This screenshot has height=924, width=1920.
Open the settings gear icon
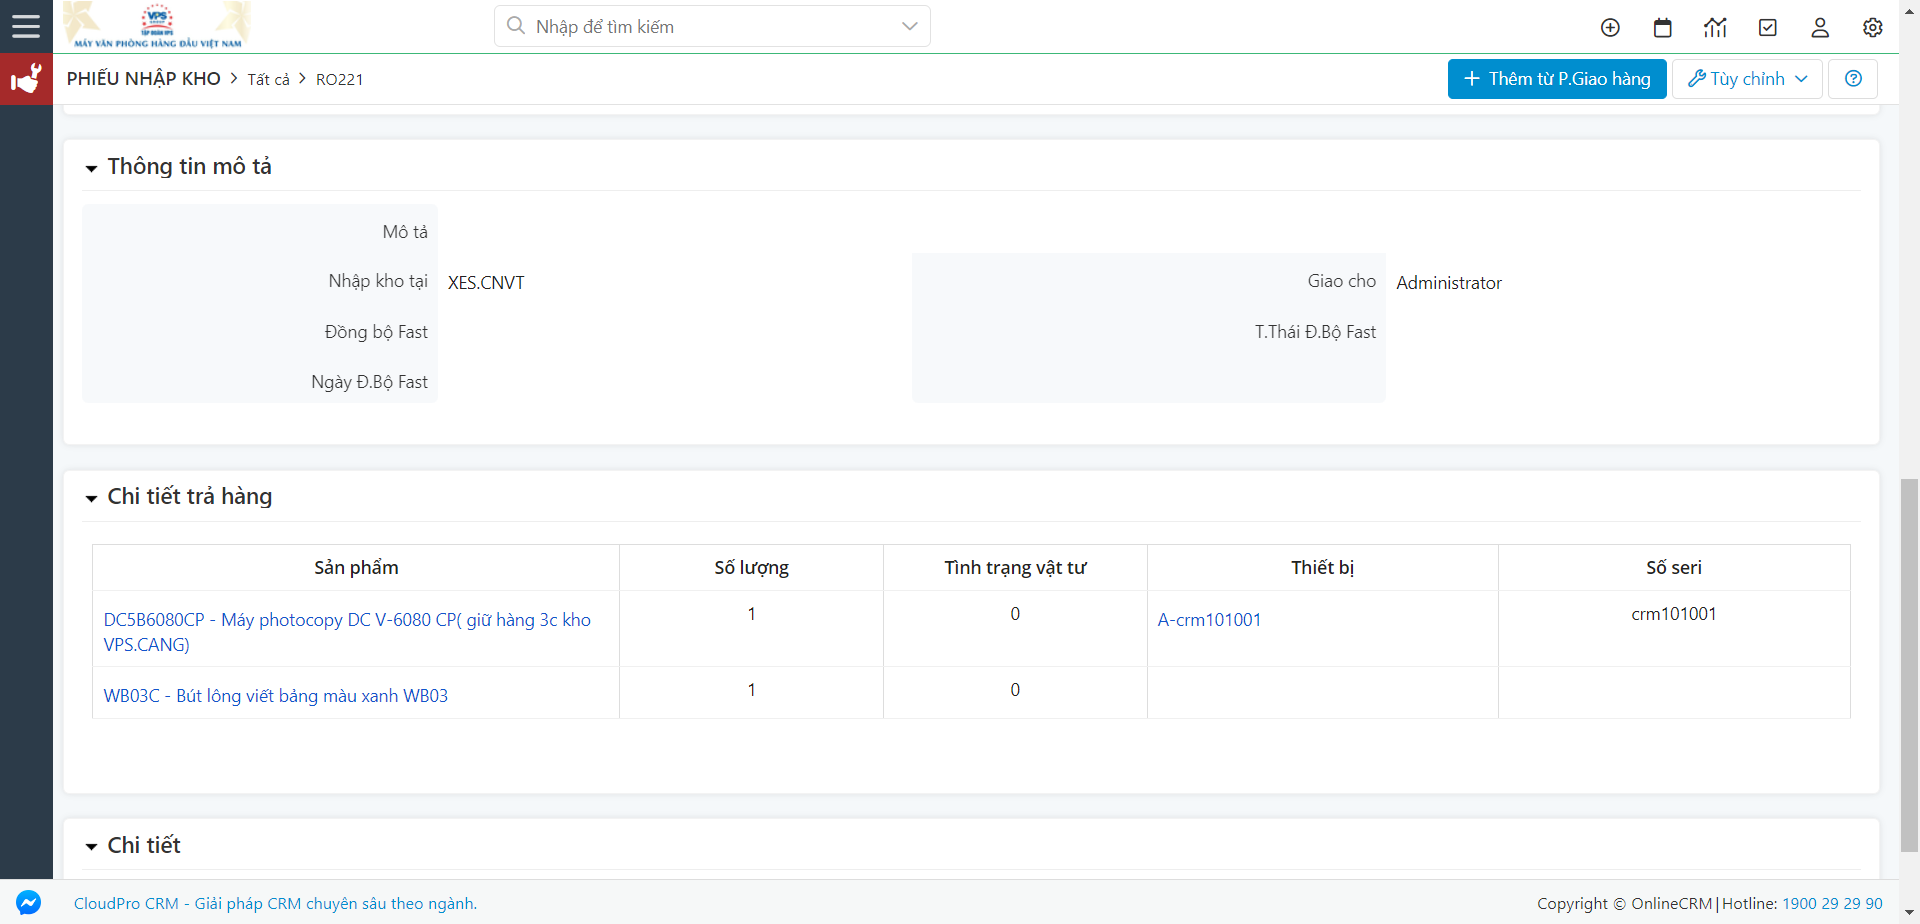tap(1873, 28)
